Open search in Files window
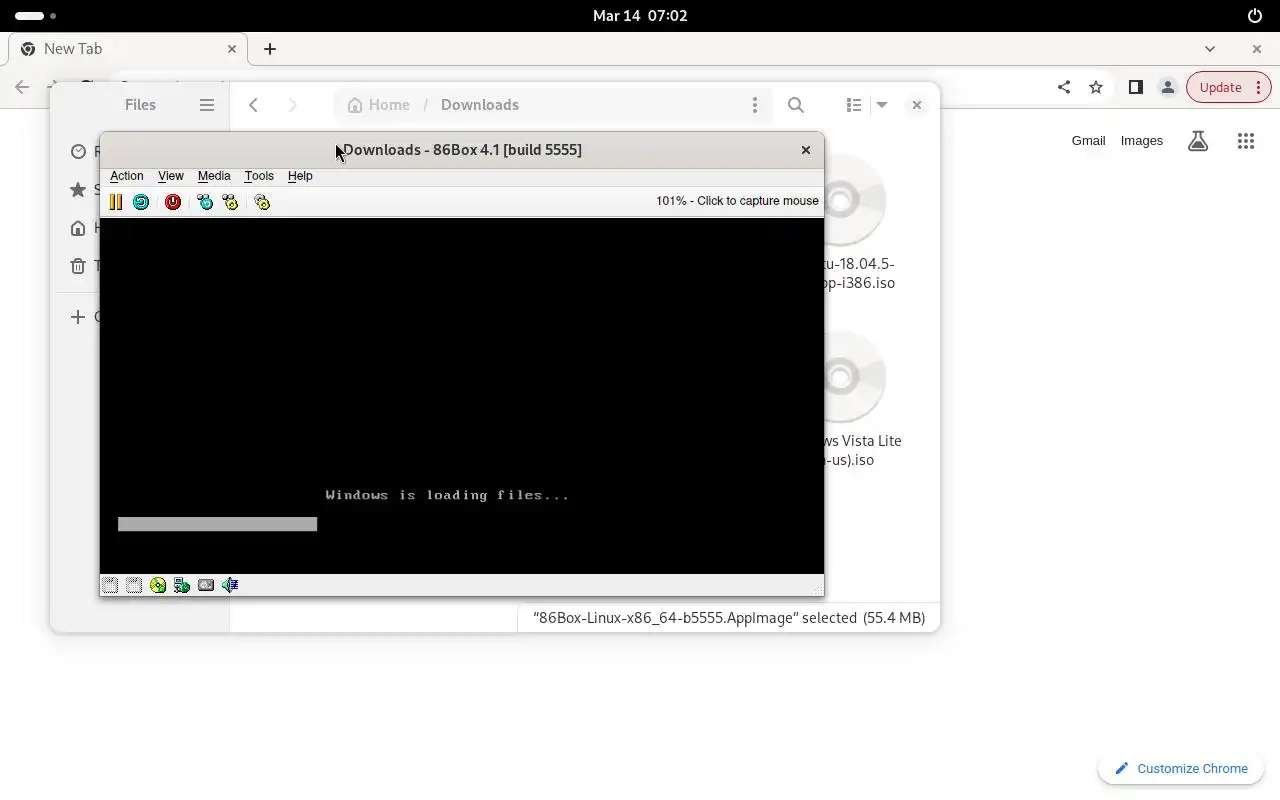The height and width of the screenshot is (800, 1280). click(x=796, y=105)
